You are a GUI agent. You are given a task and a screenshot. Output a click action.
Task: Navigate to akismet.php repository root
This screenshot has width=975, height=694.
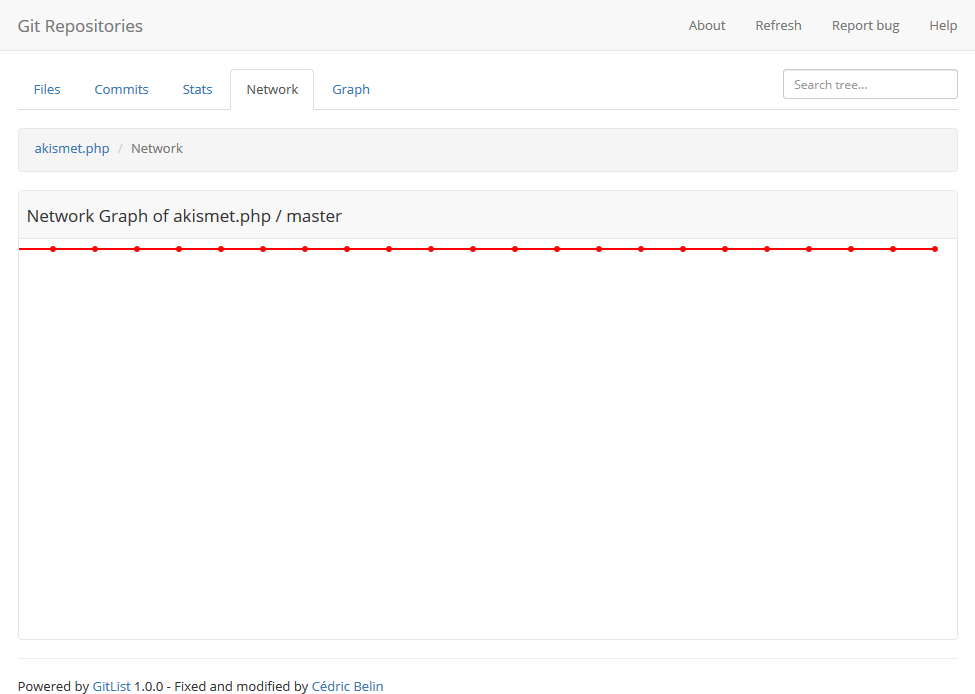[71, 148]
